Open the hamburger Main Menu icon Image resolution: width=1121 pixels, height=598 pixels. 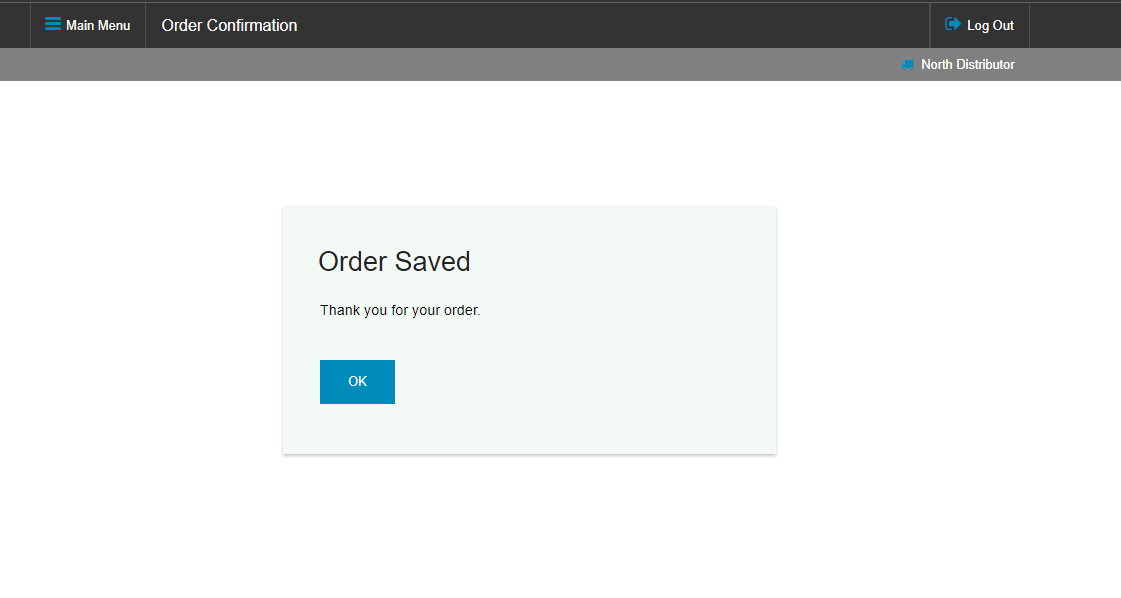point(53,24)
